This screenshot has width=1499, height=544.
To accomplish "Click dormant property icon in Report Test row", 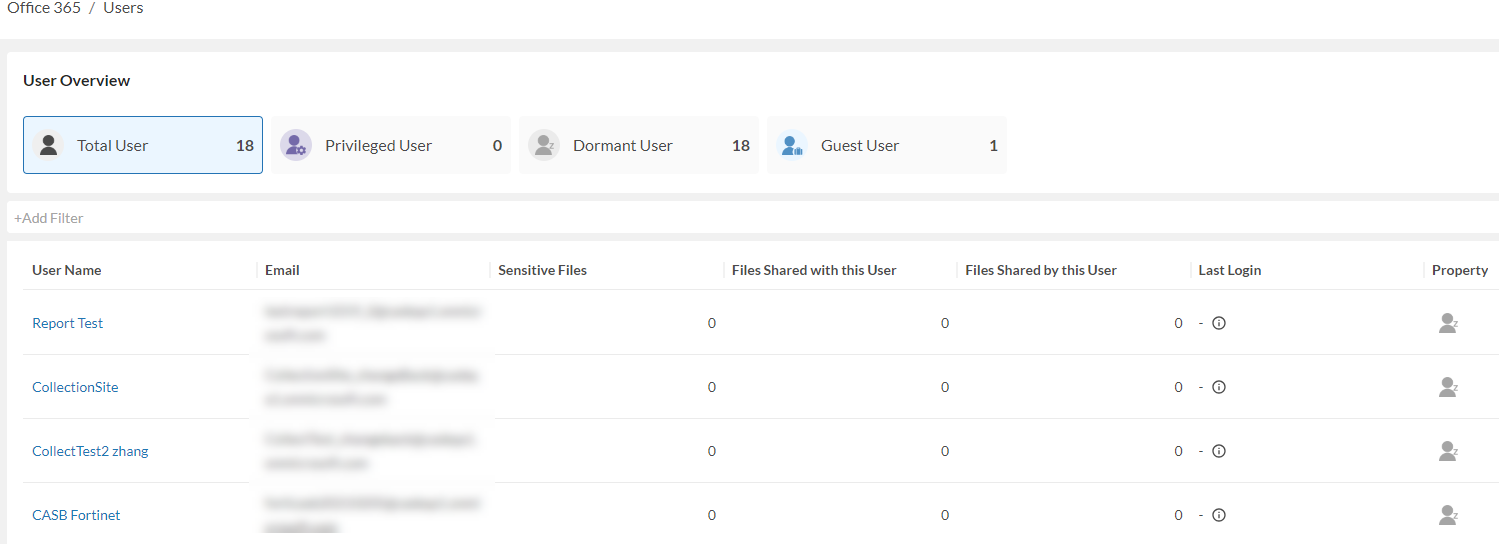I will 1447,323.
